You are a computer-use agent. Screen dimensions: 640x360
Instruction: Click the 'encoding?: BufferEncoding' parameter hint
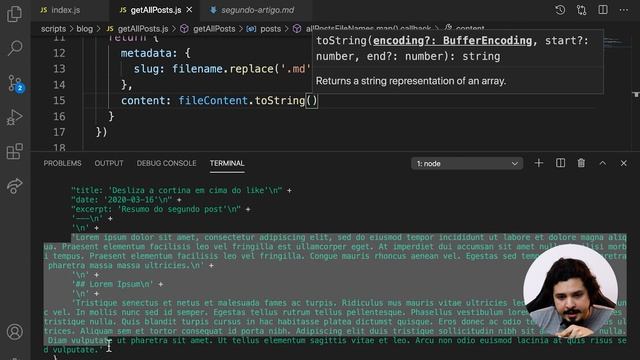tap(452, 41)
